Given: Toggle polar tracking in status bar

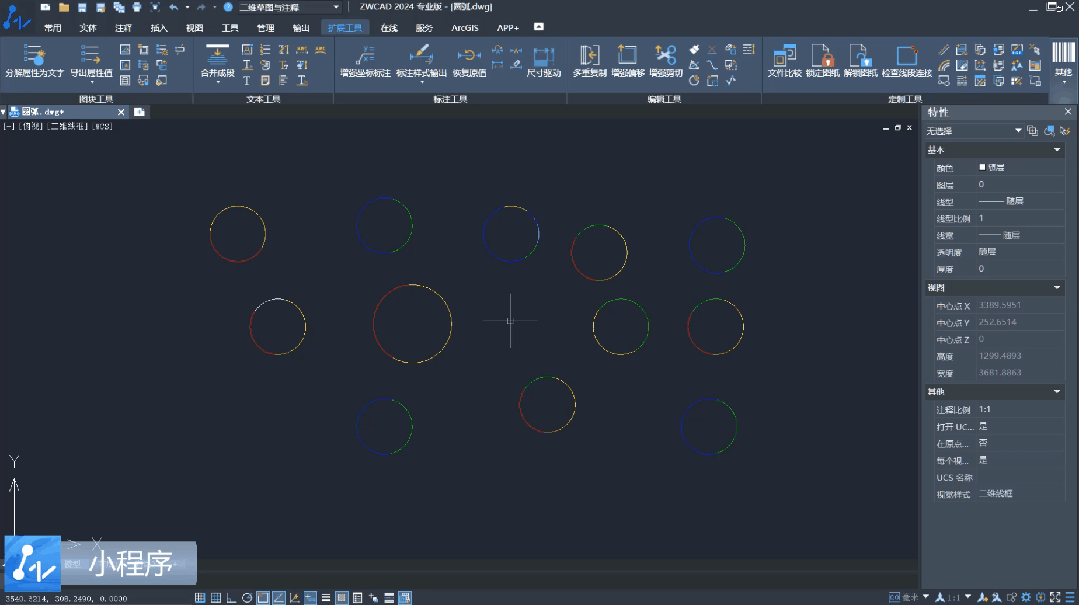Looking at the screenshot, I should [x=247, y=598].
